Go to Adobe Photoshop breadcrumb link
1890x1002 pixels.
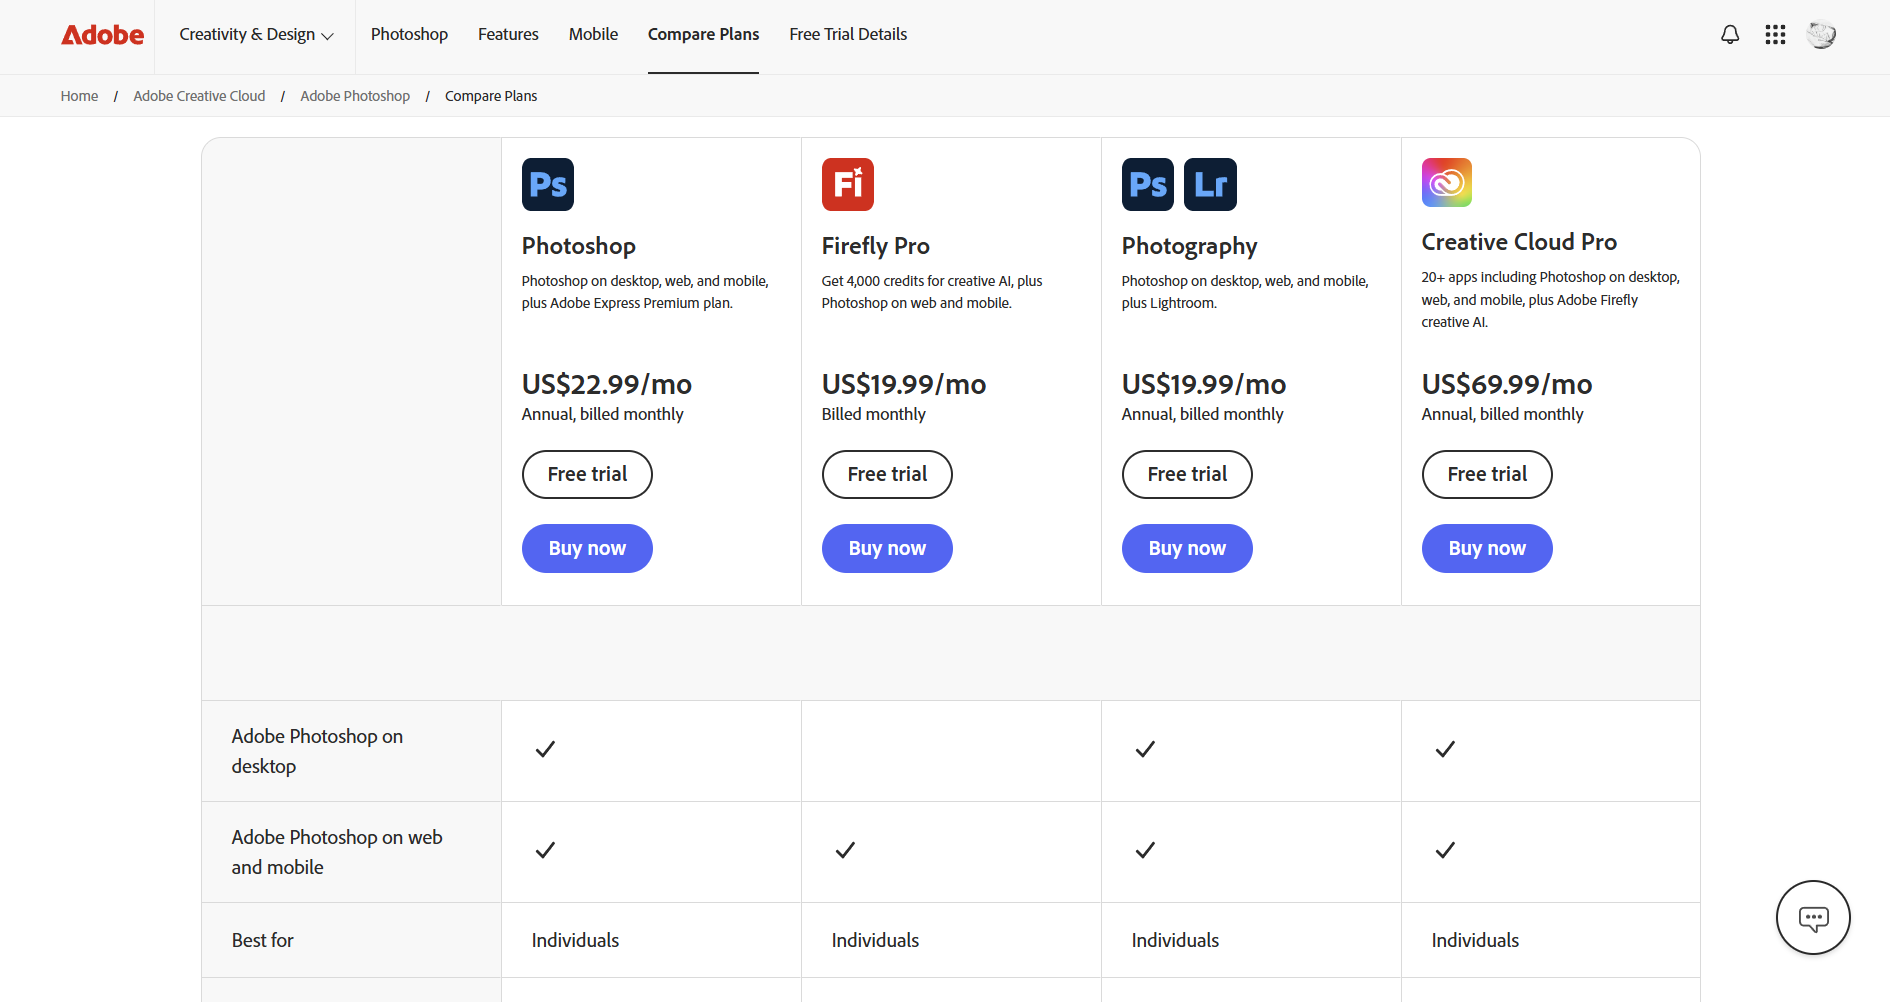point(355,96)
